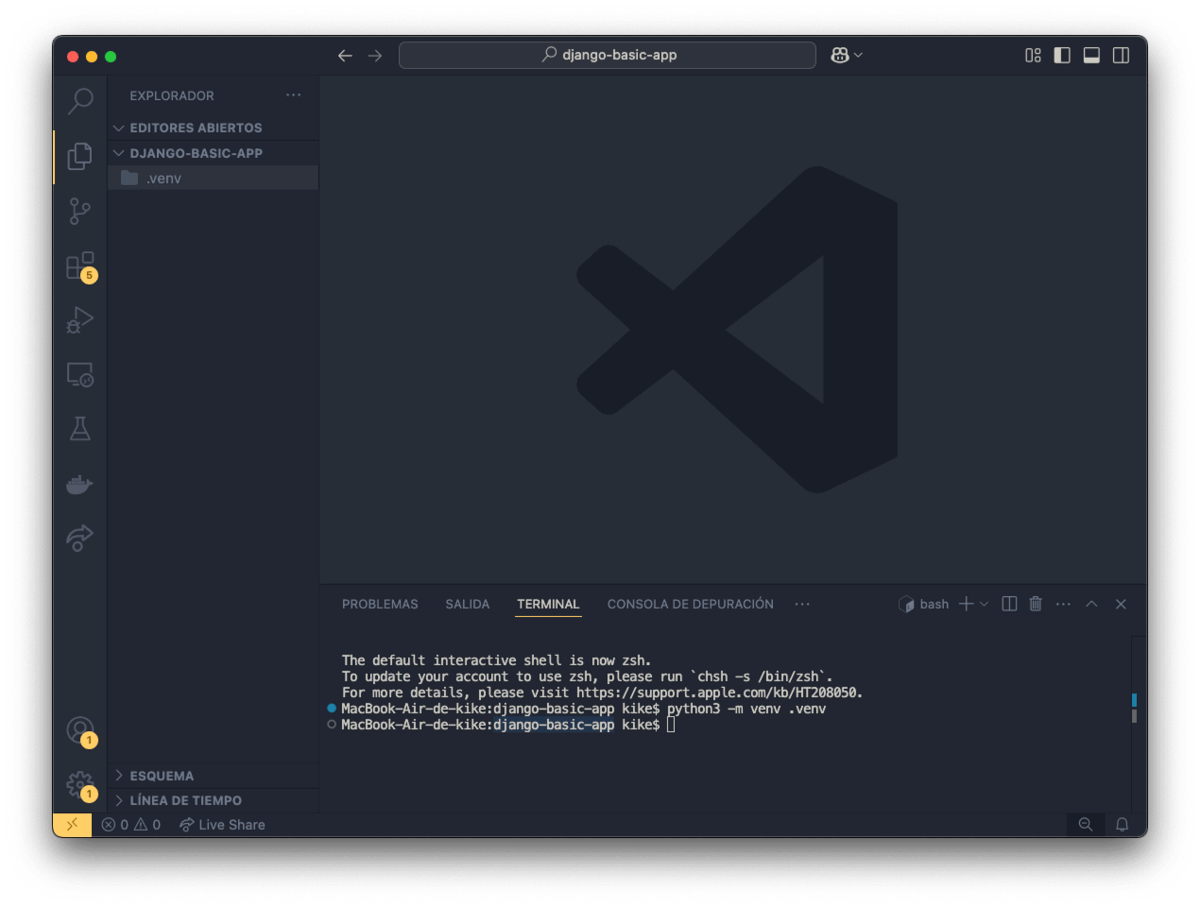Click the django-basic-app command center search

point(607,55)
